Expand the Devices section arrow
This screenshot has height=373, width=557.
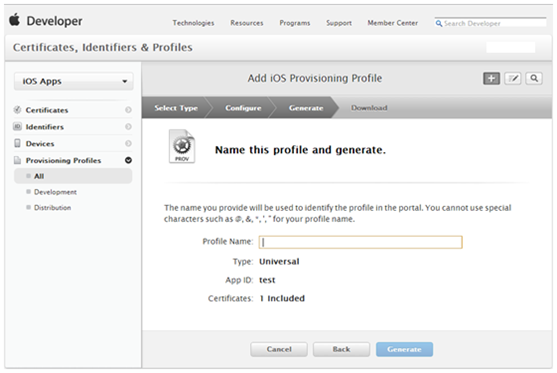pyautogui.click(x=128, y=144)
